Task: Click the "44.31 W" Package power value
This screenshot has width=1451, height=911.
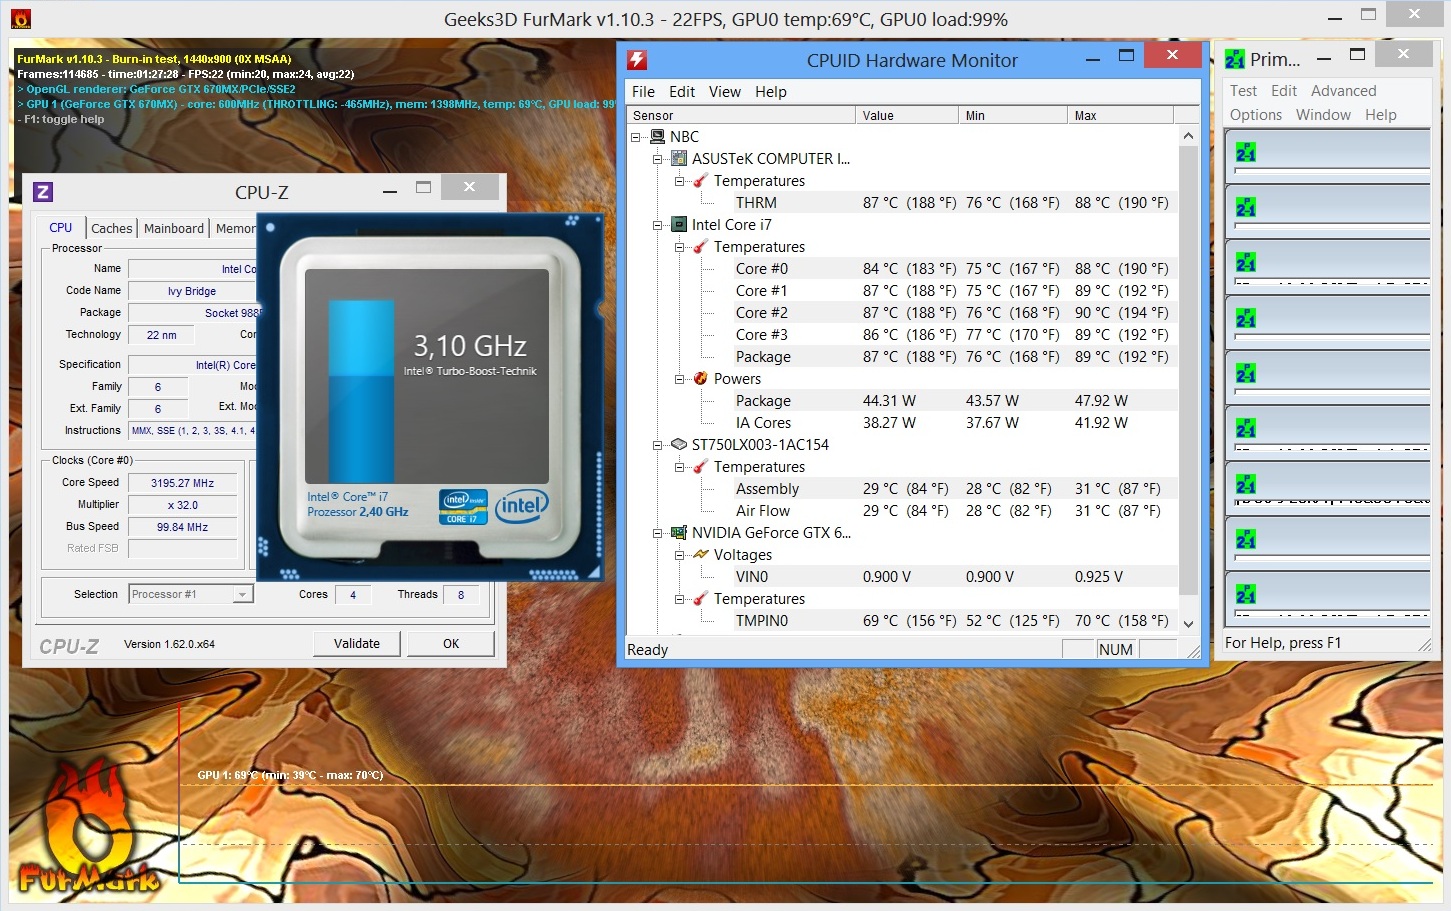Action: coord(889,400)
